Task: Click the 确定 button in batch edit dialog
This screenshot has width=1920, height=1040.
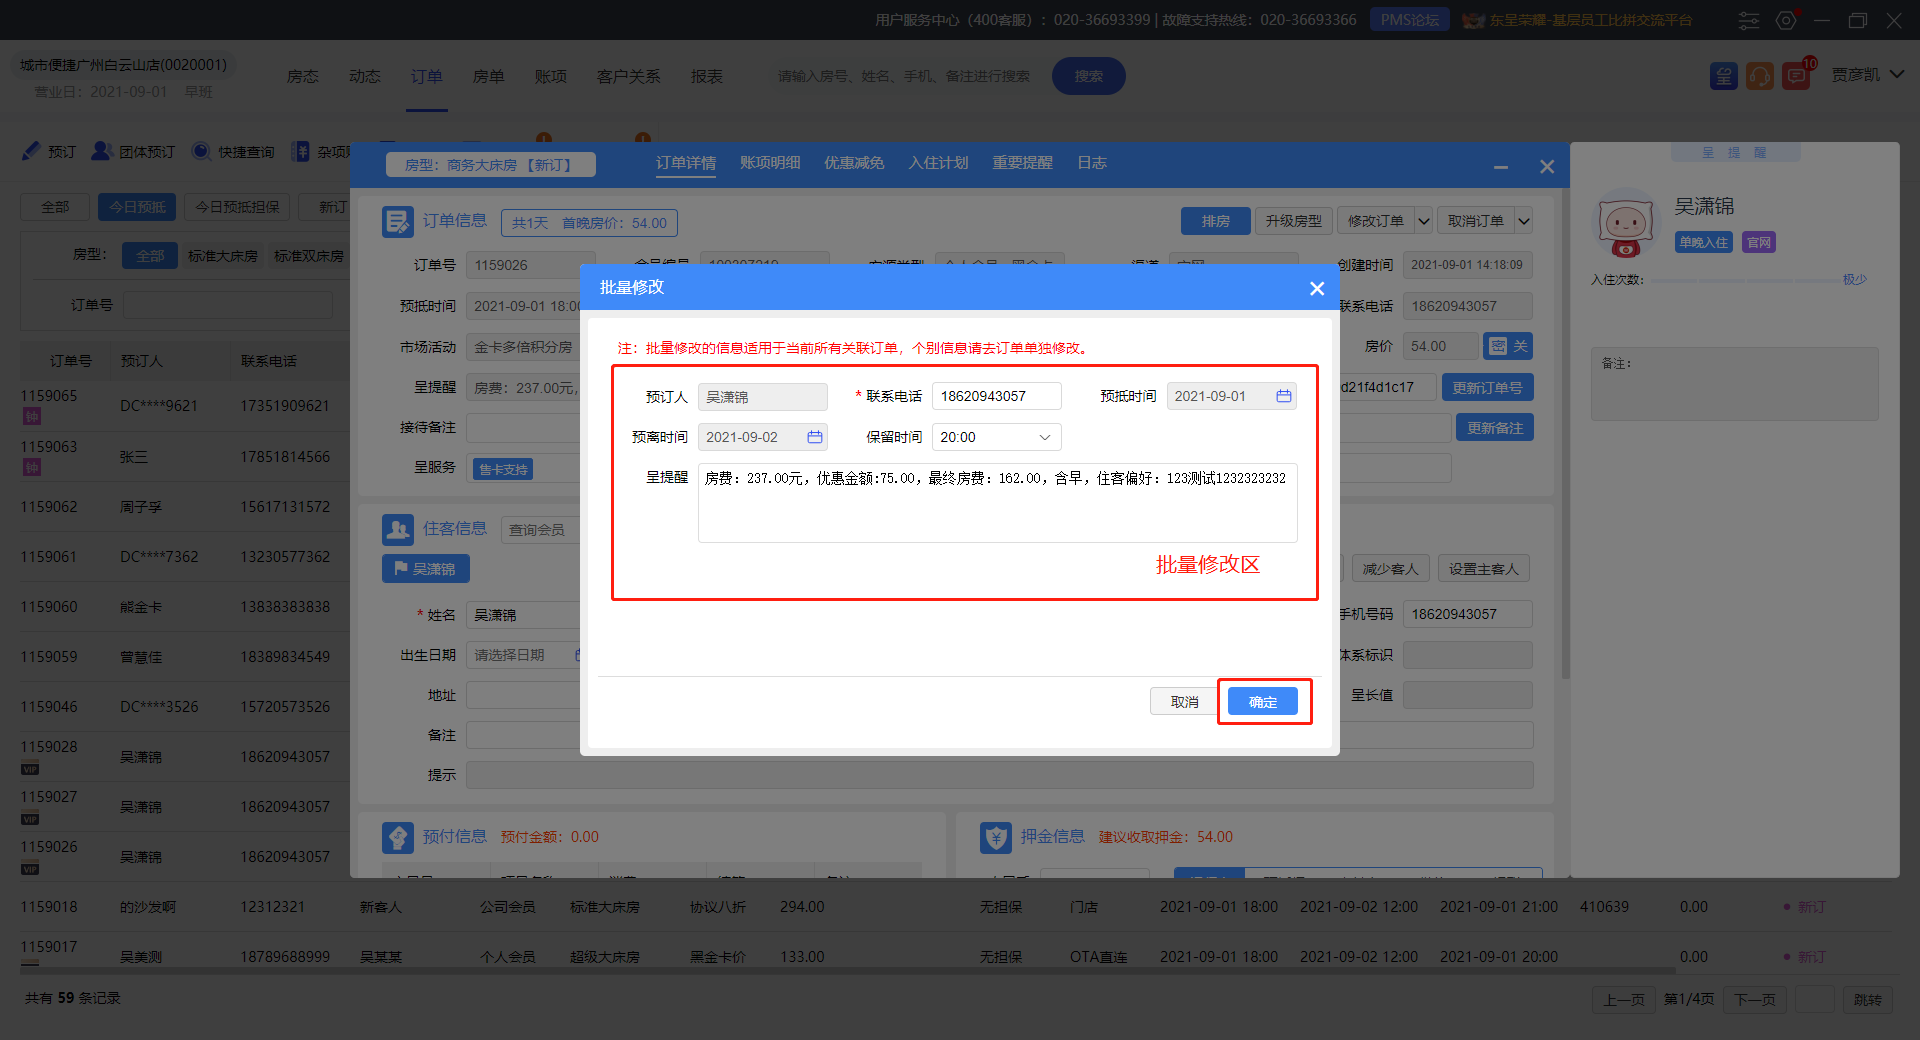Action: 1263,702
